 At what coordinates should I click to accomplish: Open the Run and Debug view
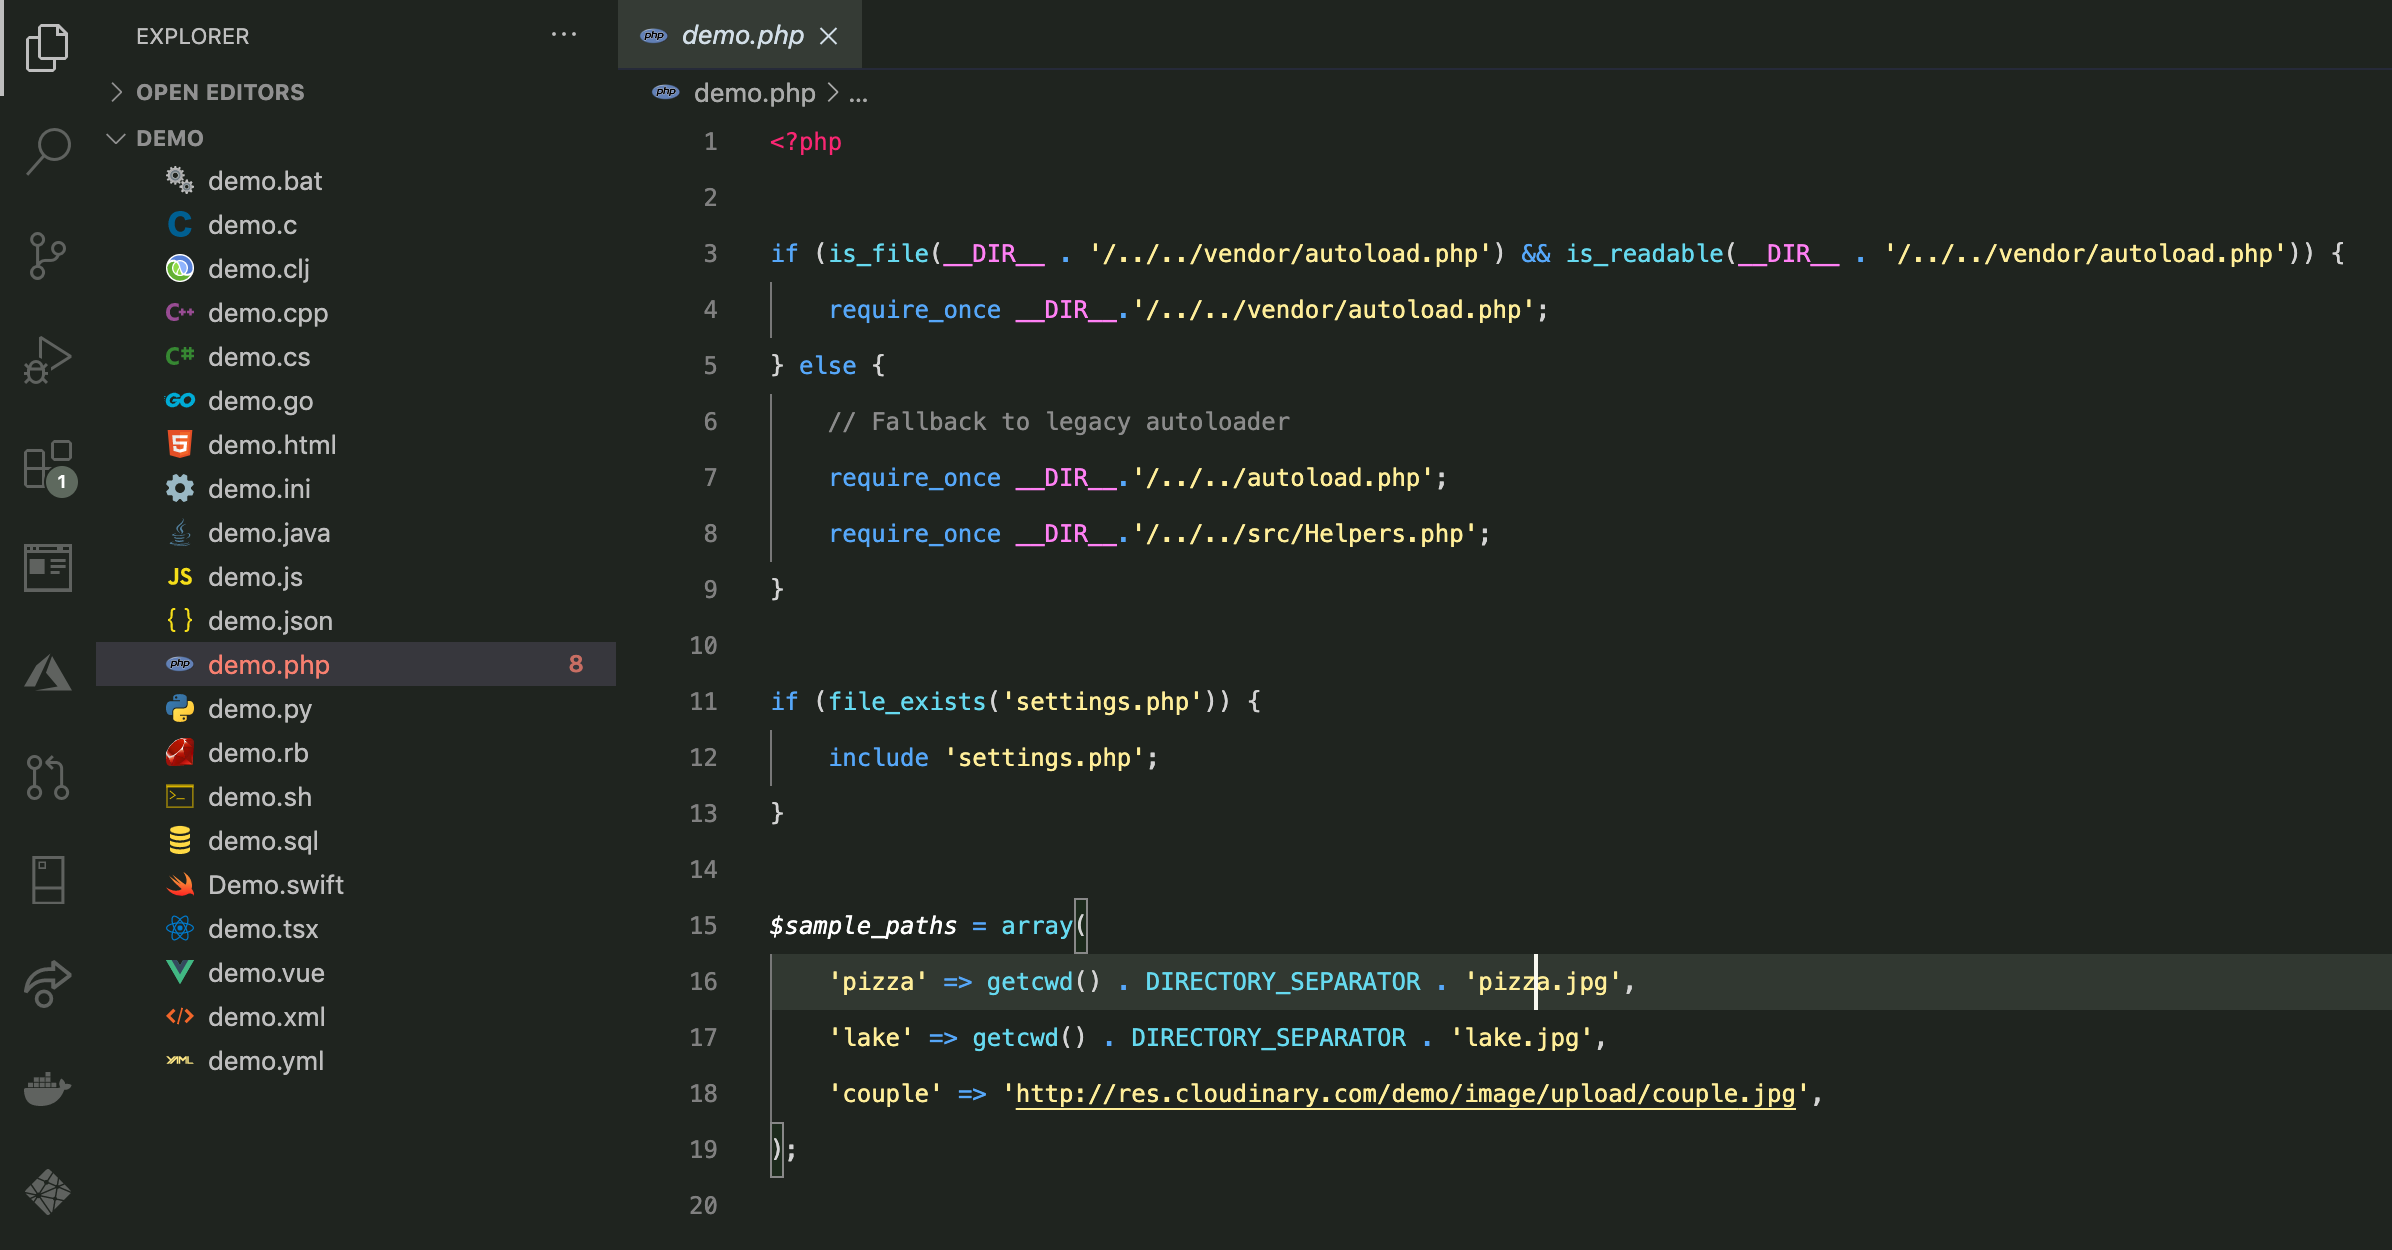pyautogui.click(x=48, y=360)
